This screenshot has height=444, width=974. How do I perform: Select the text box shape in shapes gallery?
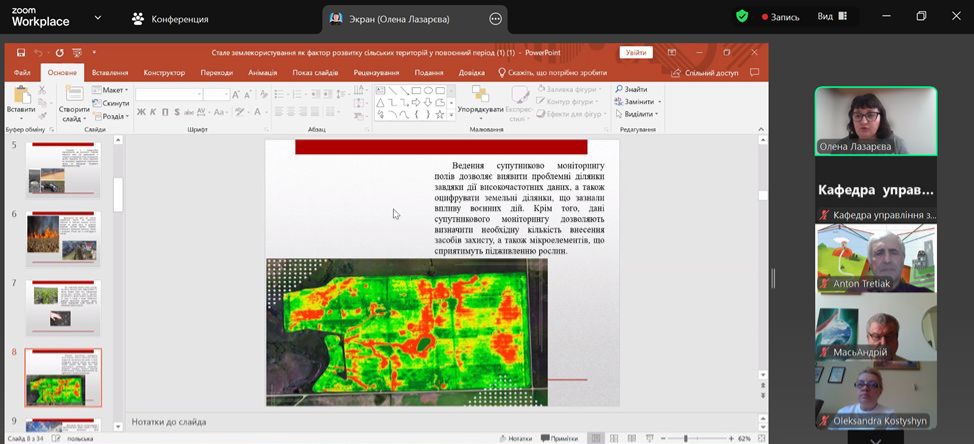click(380, 91)
